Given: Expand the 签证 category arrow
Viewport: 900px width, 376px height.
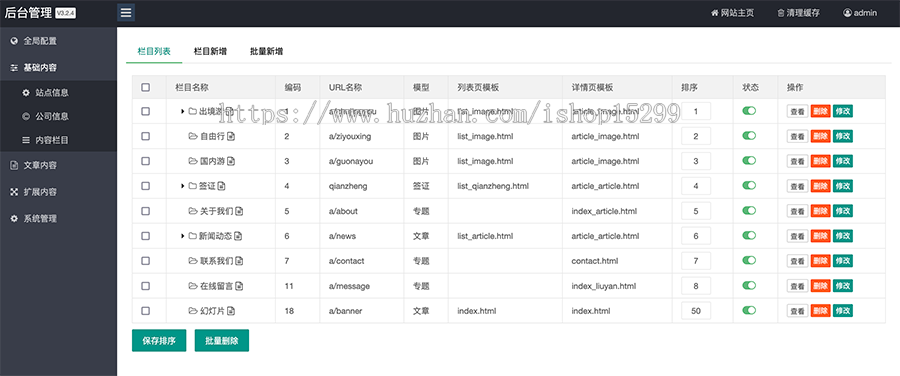Looking at the screenshot, I should [183, 186].
